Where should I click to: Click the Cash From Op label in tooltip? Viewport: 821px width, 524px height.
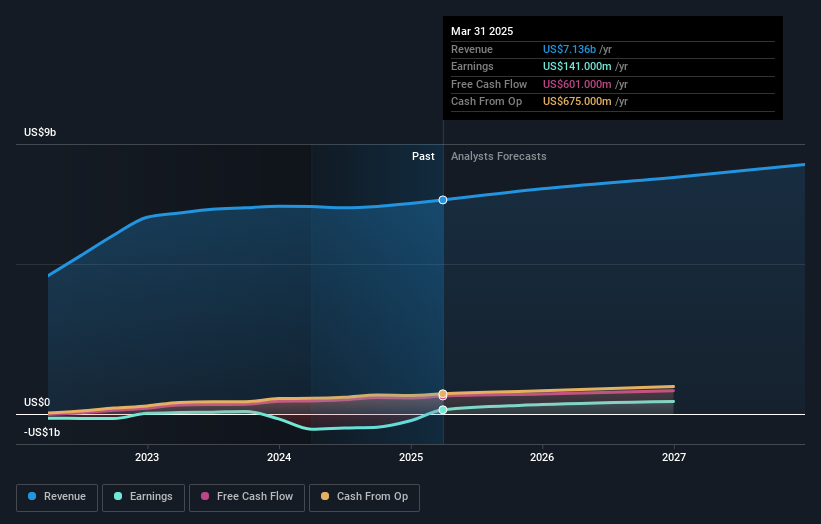click(486, 102)
